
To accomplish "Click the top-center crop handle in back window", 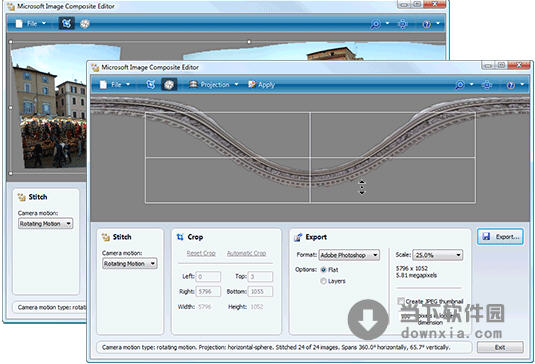I will [x=249, y=42].
